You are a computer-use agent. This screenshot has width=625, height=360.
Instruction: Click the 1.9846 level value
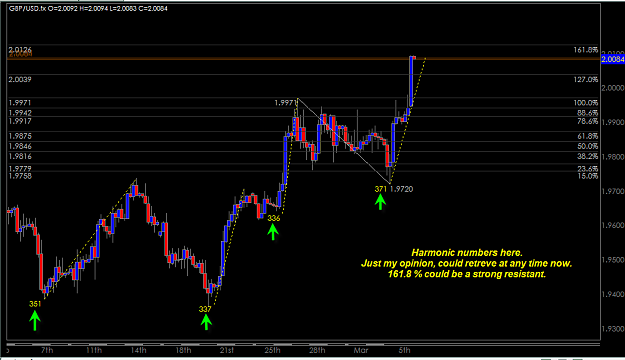click(x=20, y=146)
